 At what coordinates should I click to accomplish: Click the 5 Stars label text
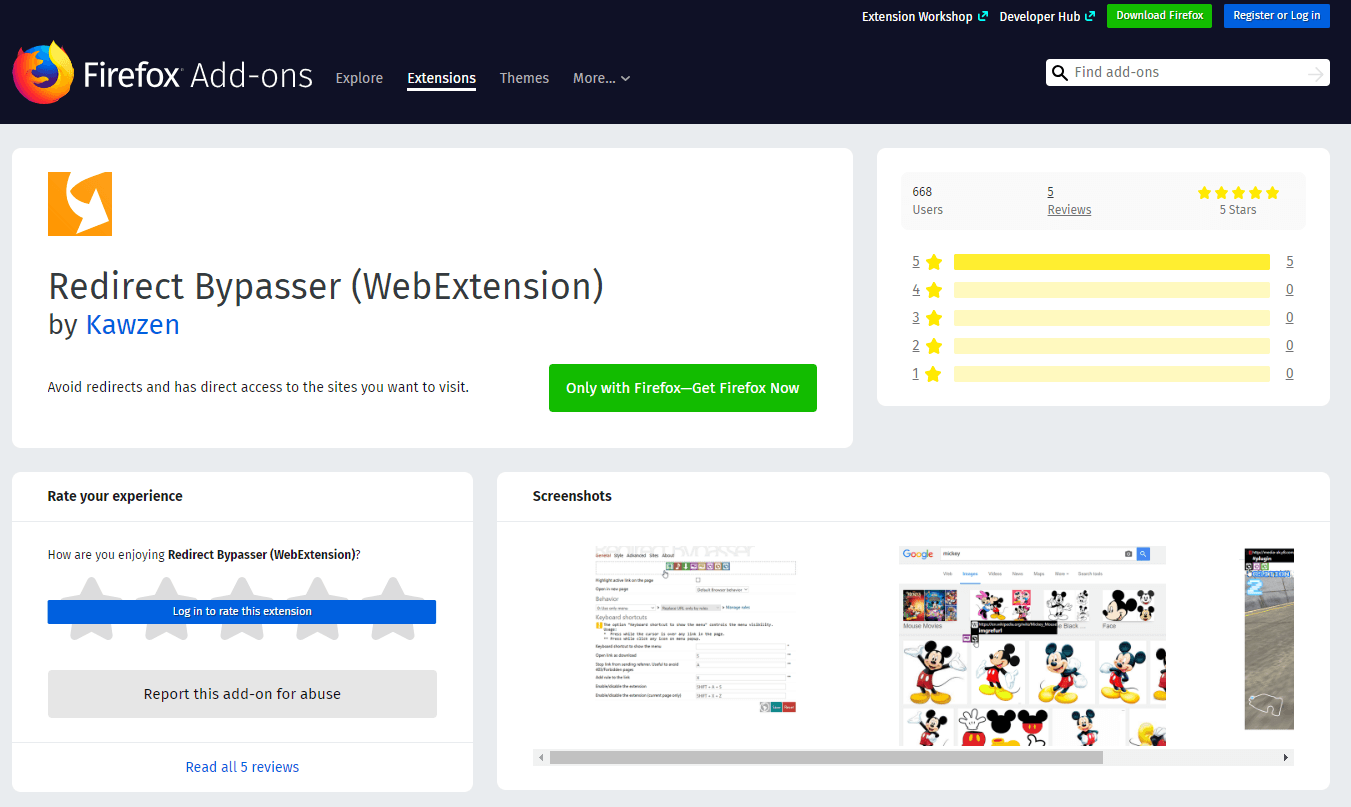point(1238,210)
